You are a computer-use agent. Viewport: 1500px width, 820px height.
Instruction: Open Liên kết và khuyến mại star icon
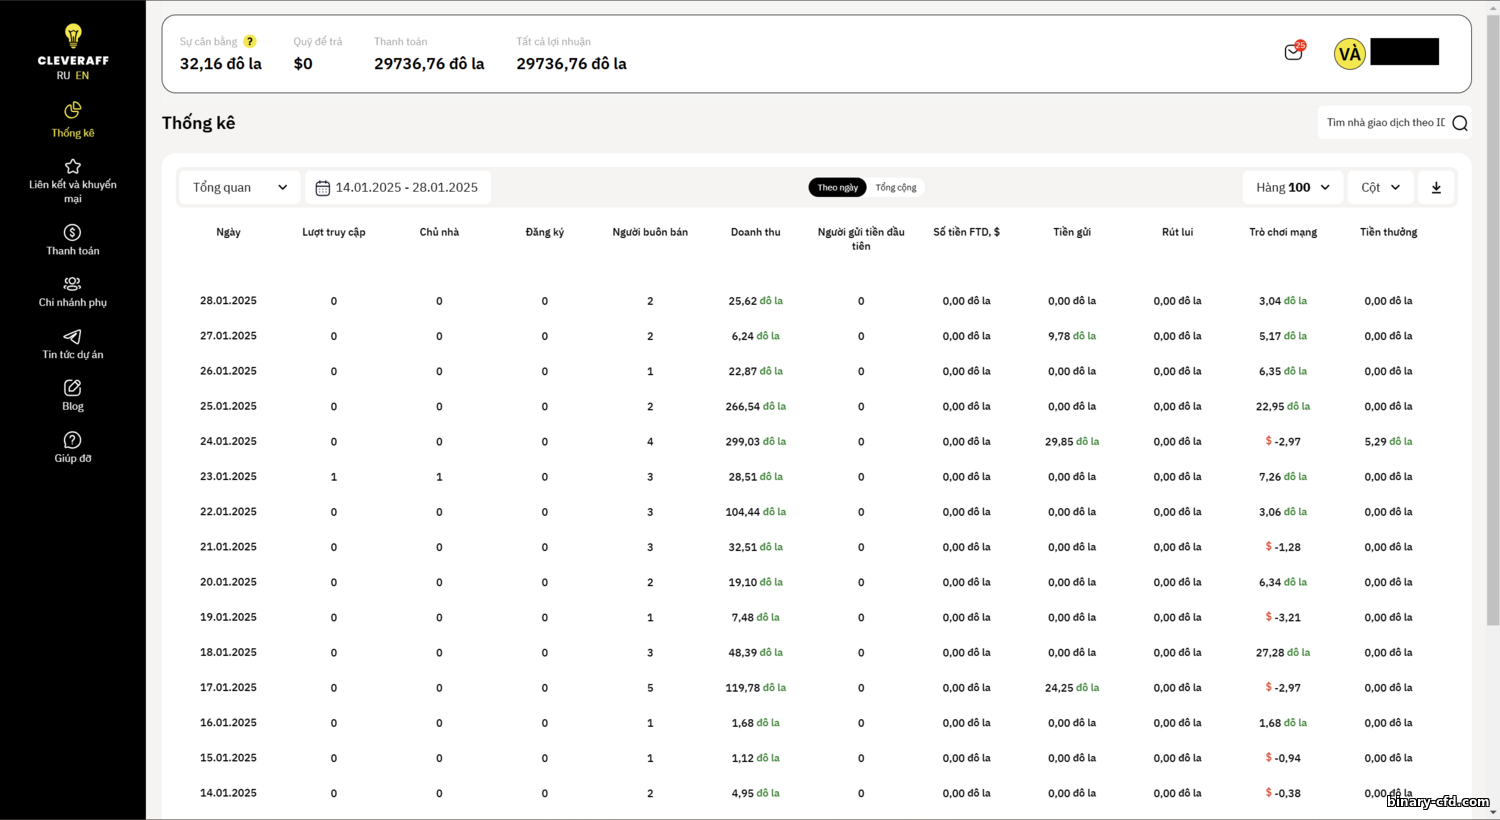pyautogui.click(x=72, y=166)
